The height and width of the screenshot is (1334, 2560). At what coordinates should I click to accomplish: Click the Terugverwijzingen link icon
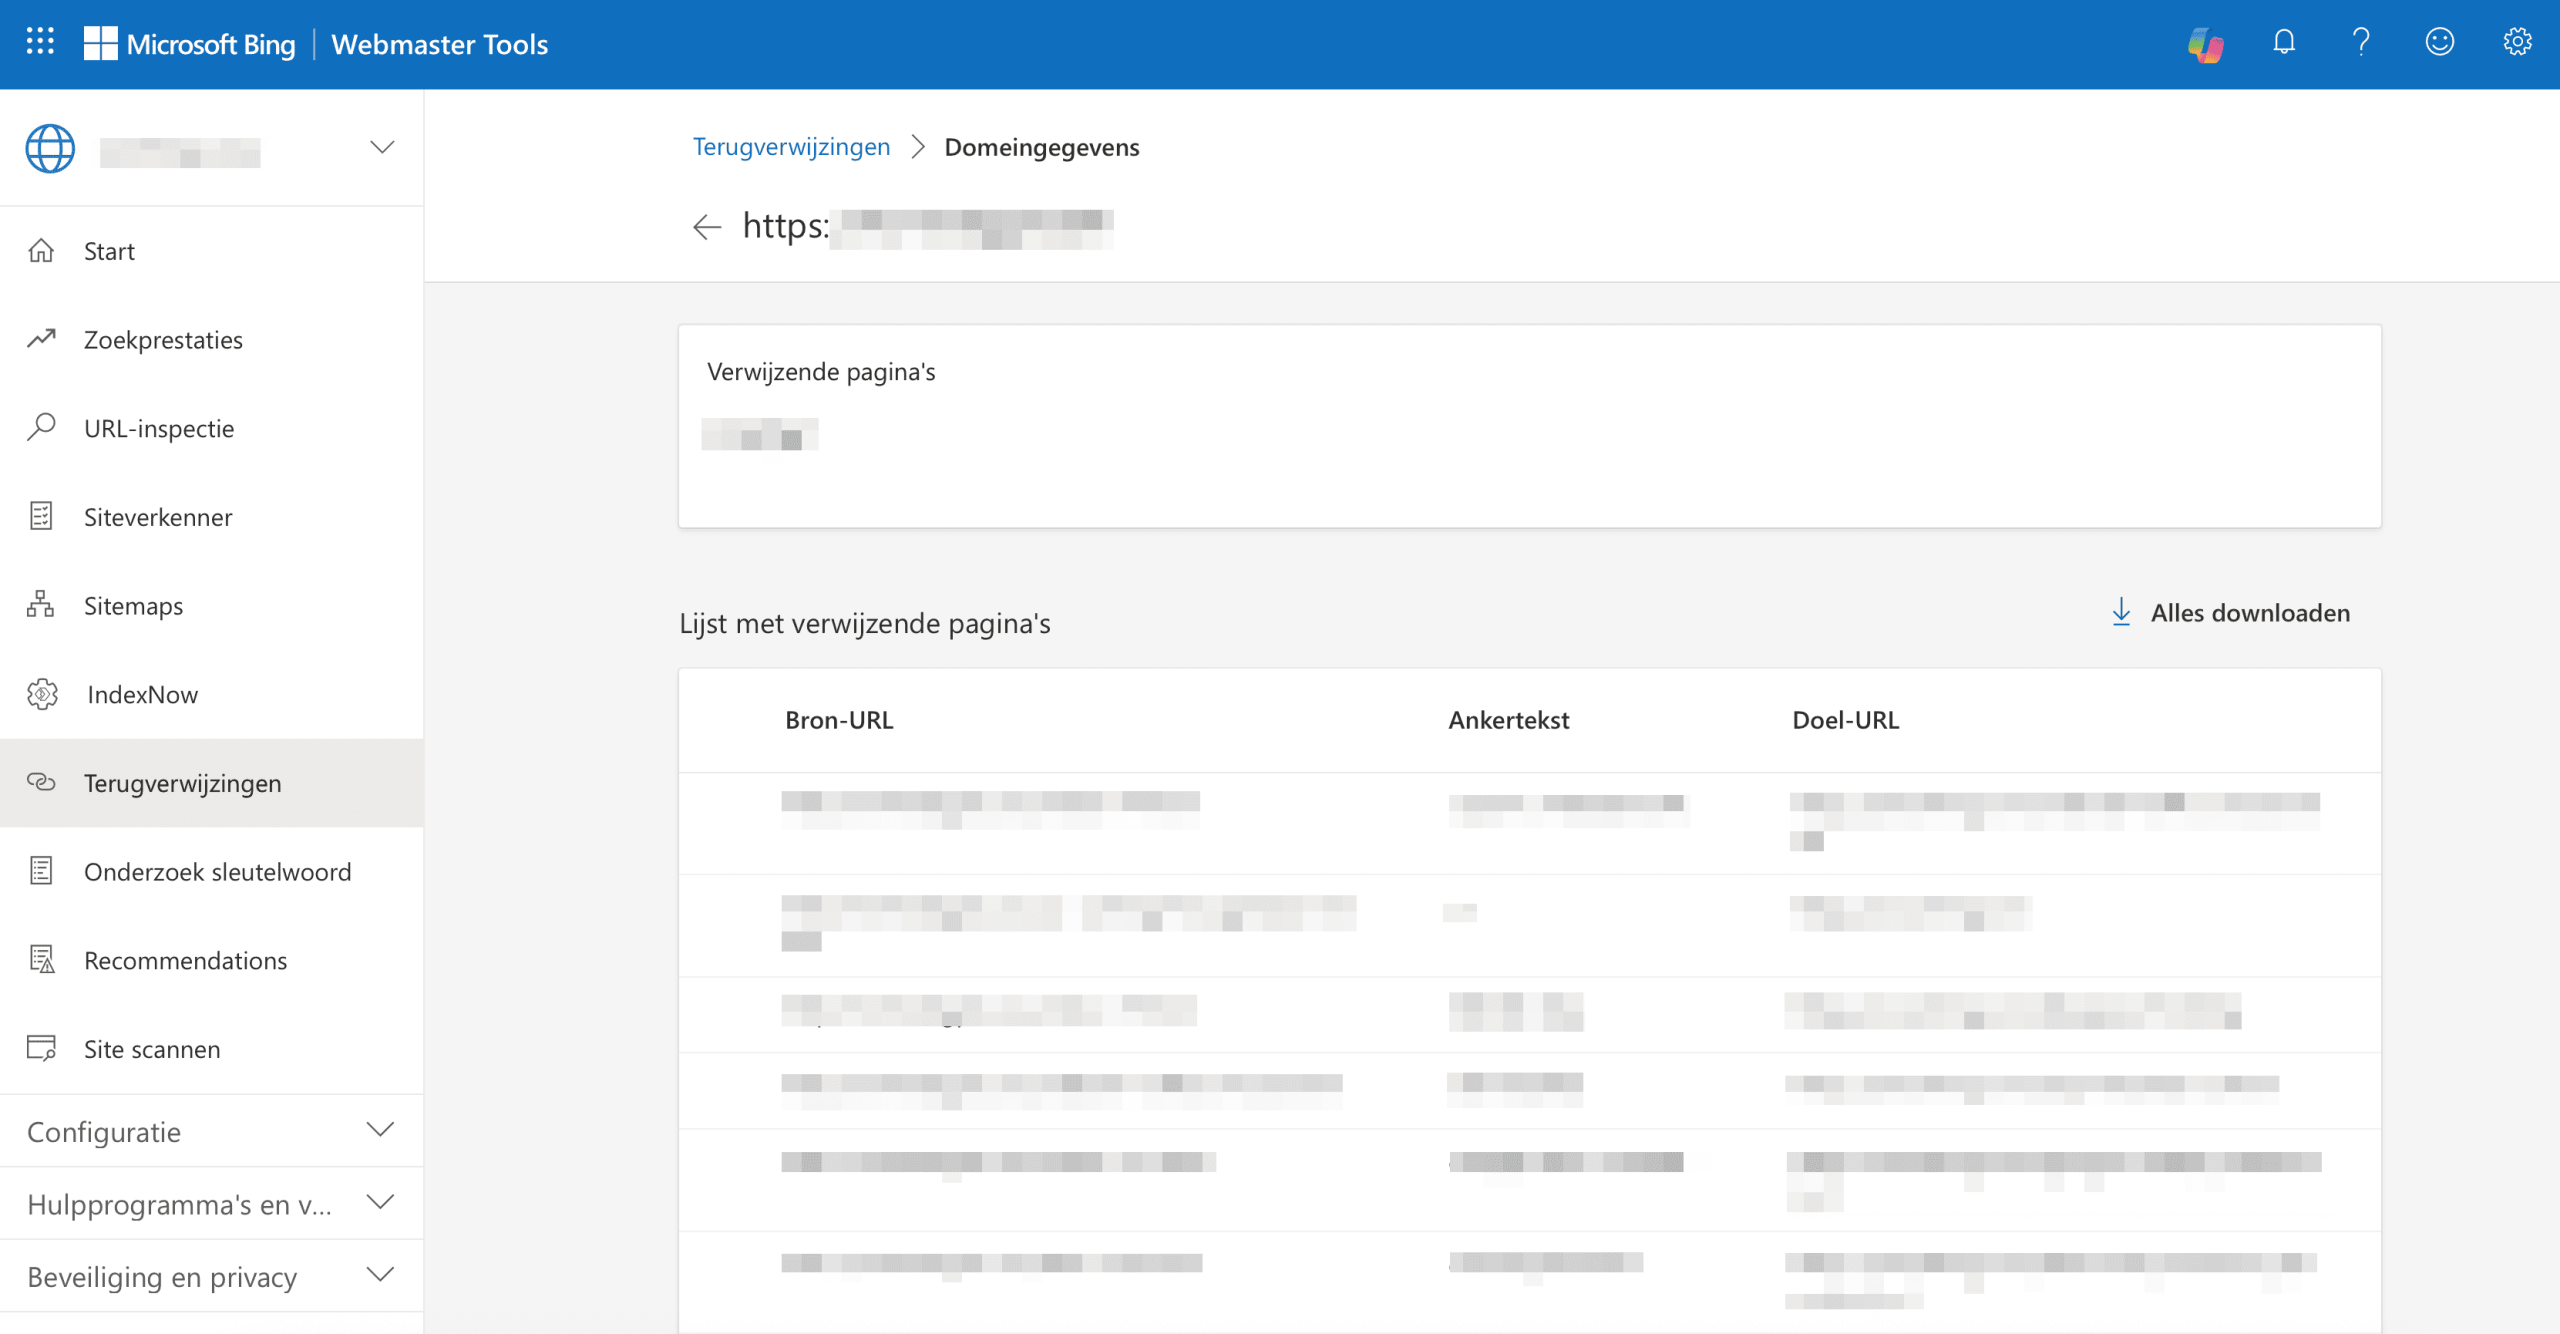tap(41, 782)
